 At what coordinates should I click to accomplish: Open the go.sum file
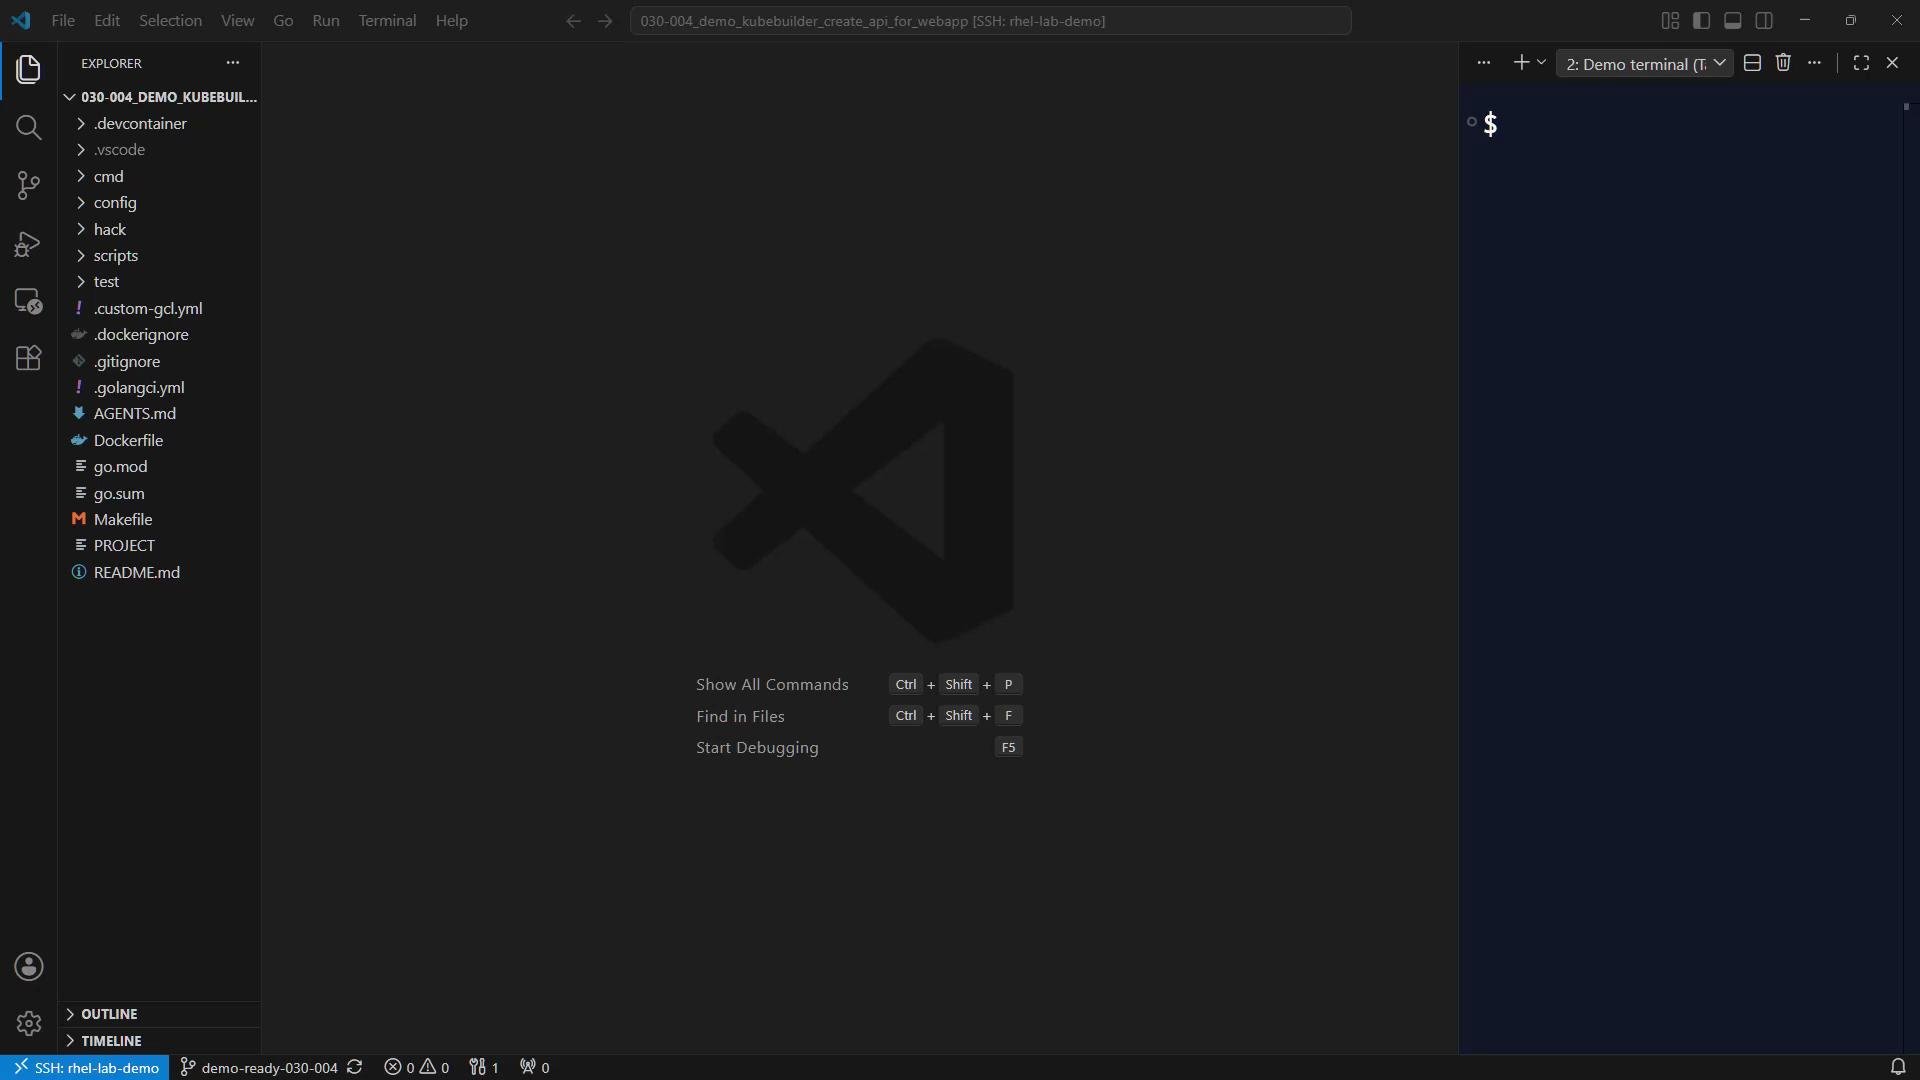(160, 493)
